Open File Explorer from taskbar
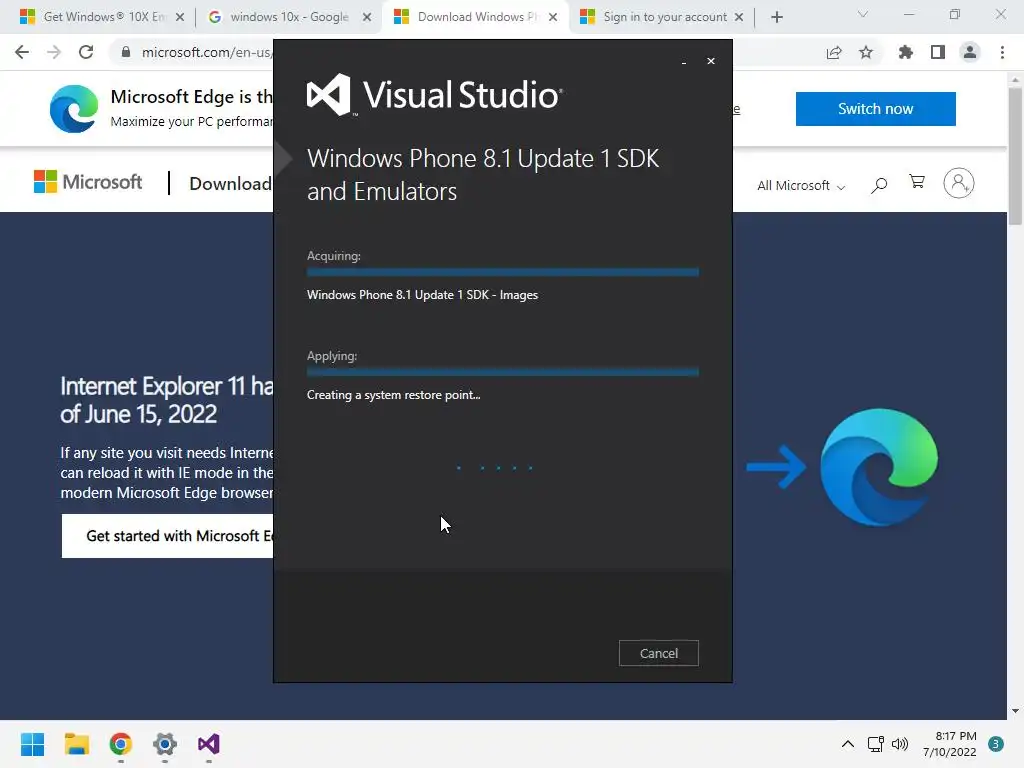Viewport: 1024px width, 768px height. [76, 744]
